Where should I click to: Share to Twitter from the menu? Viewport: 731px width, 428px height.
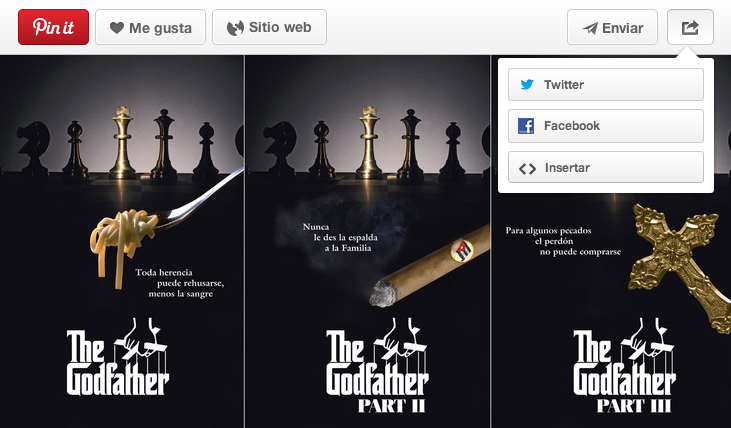606,84
